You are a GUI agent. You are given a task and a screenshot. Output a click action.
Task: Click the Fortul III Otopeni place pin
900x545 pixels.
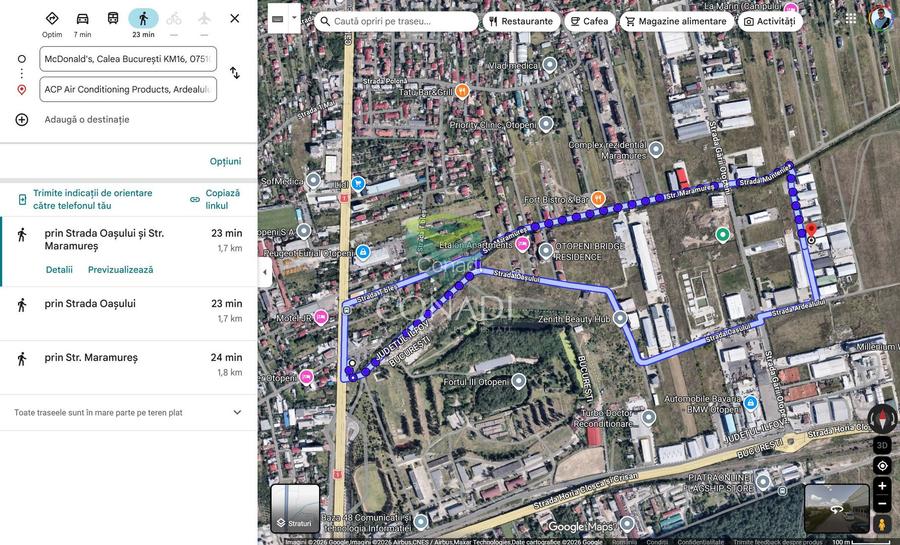click(x=518, y=381)
